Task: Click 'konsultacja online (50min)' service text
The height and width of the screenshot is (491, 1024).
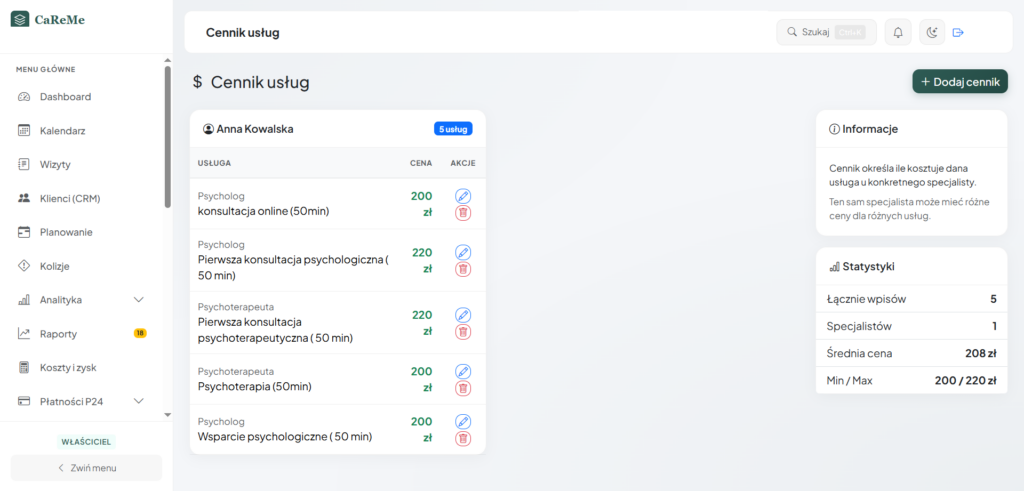Action: coord(264,212)
